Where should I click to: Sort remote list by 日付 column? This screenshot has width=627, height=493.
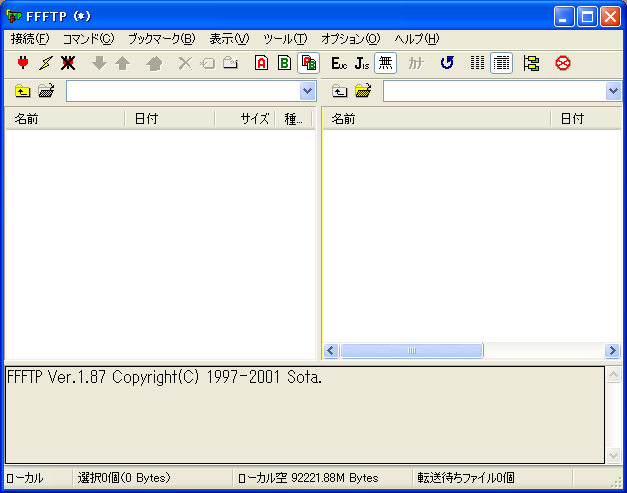586,119
